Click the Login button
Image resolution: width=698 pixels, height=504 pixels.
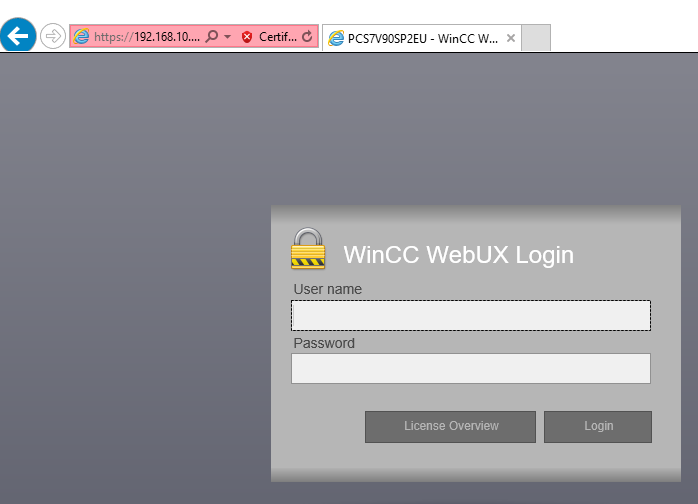point(598,427)
